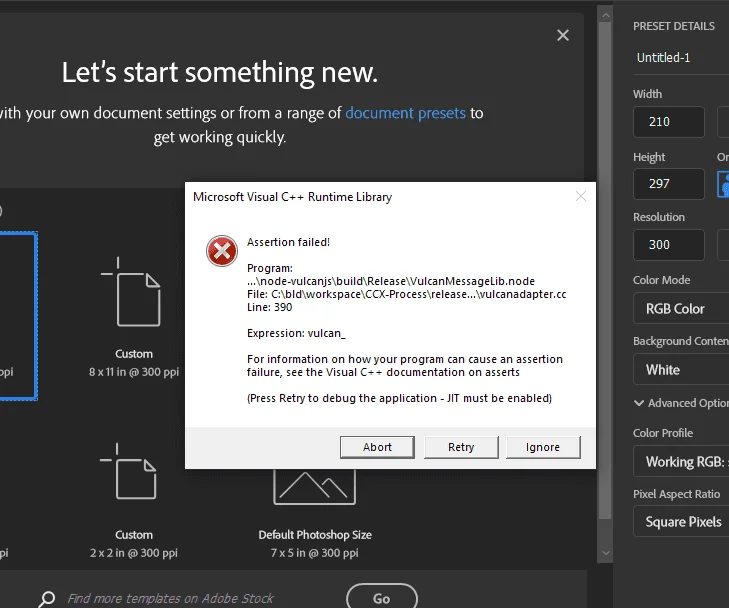Click the Go button for Adobe Stock

[382, 597]
